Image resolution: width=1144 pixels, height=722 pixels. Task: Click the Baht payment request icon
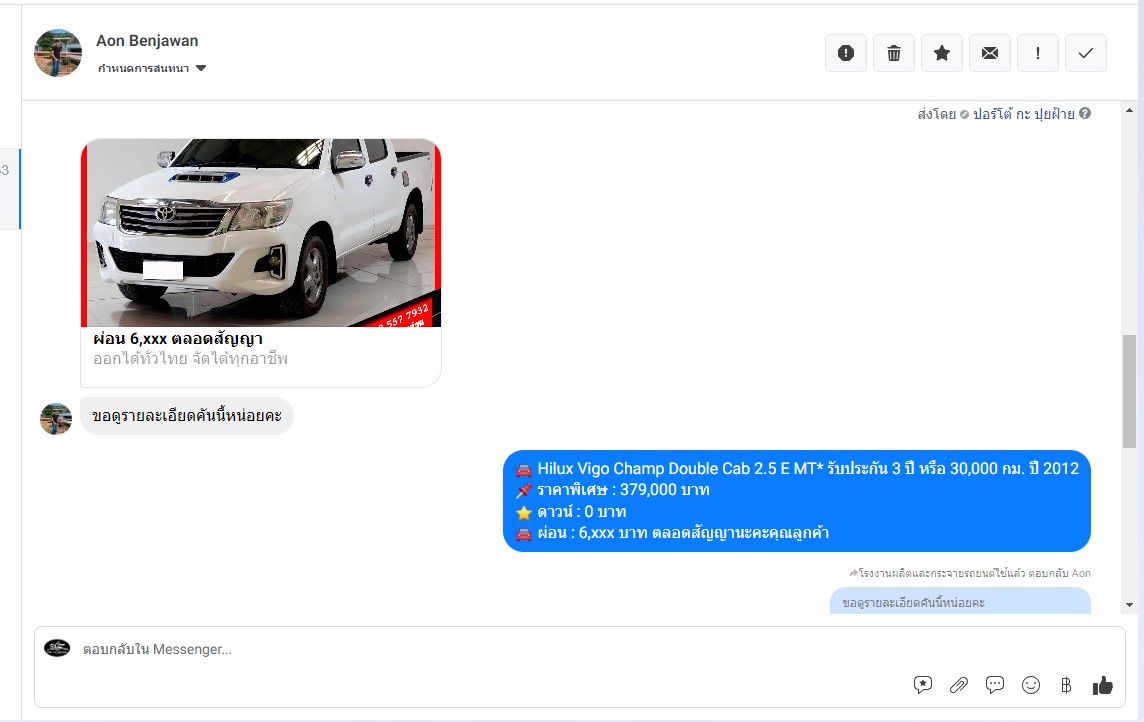click(1066, 685)
